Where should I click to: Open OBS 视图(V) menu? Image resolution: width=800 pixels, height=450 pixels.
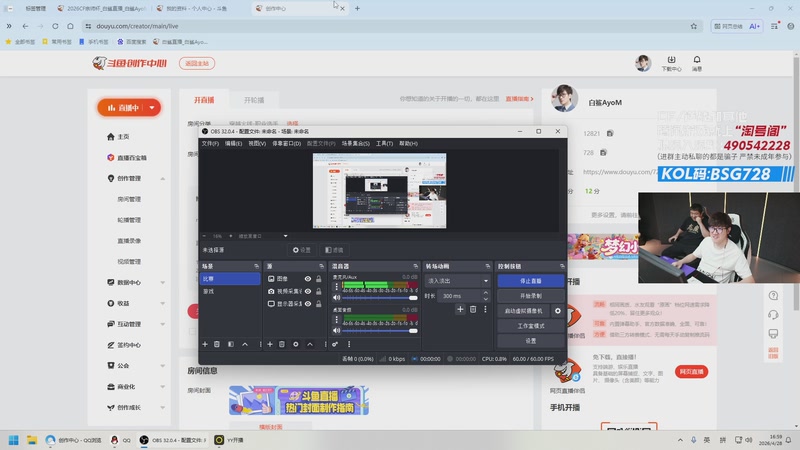(x=257, y=144)
